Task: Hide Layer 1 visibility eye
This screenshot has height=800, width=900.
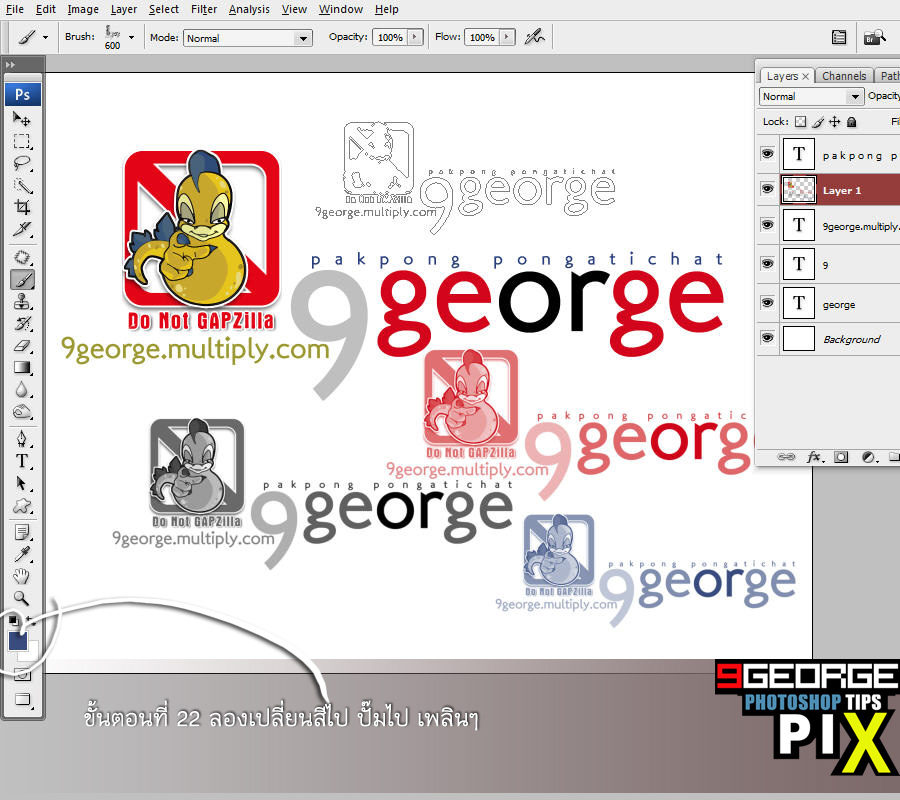Action: coord(767,189)
